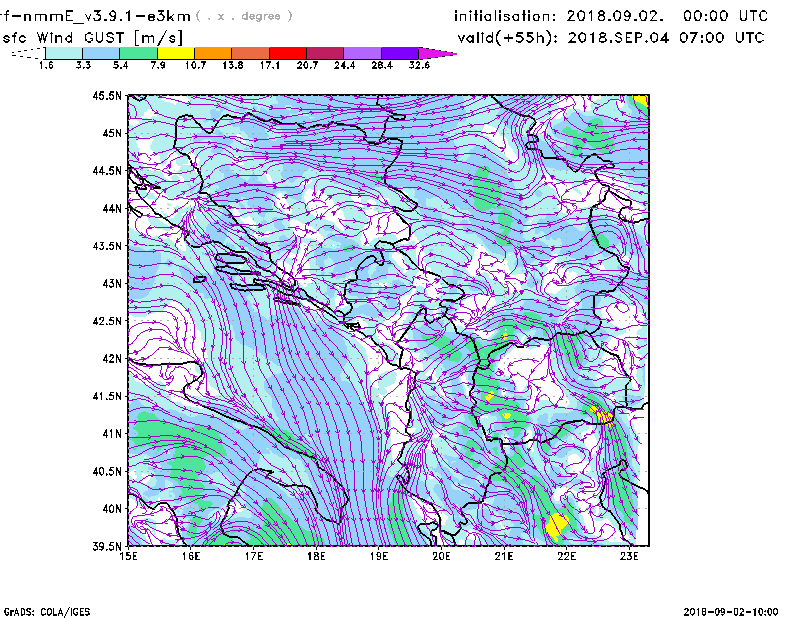Screen dimensions: 800x618
Task: Pick the lavender legend swatch after 24.4
Action: [363, 53]
